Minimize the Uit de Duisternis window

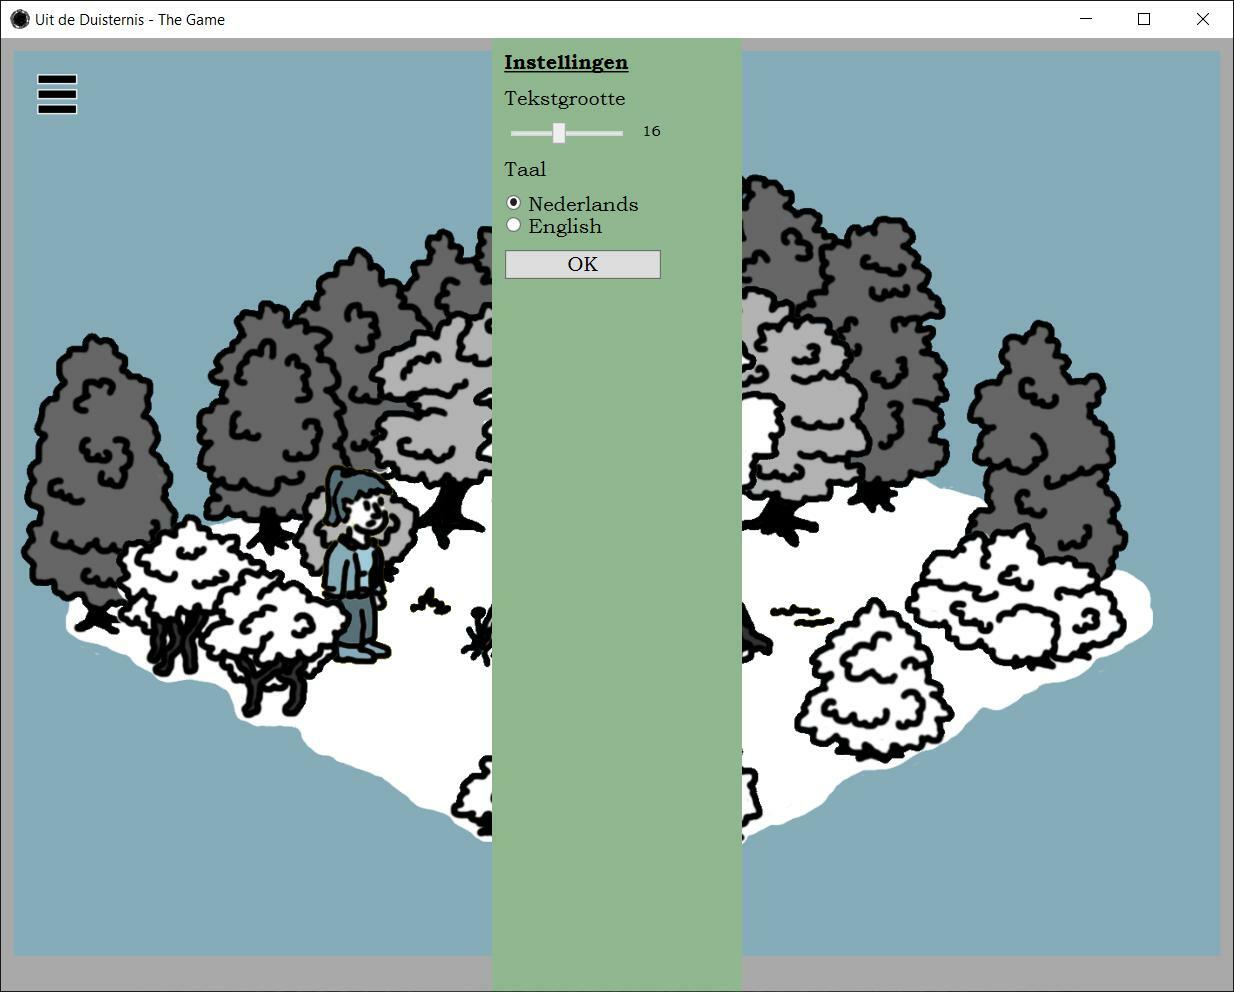(x=1086, y=19)
